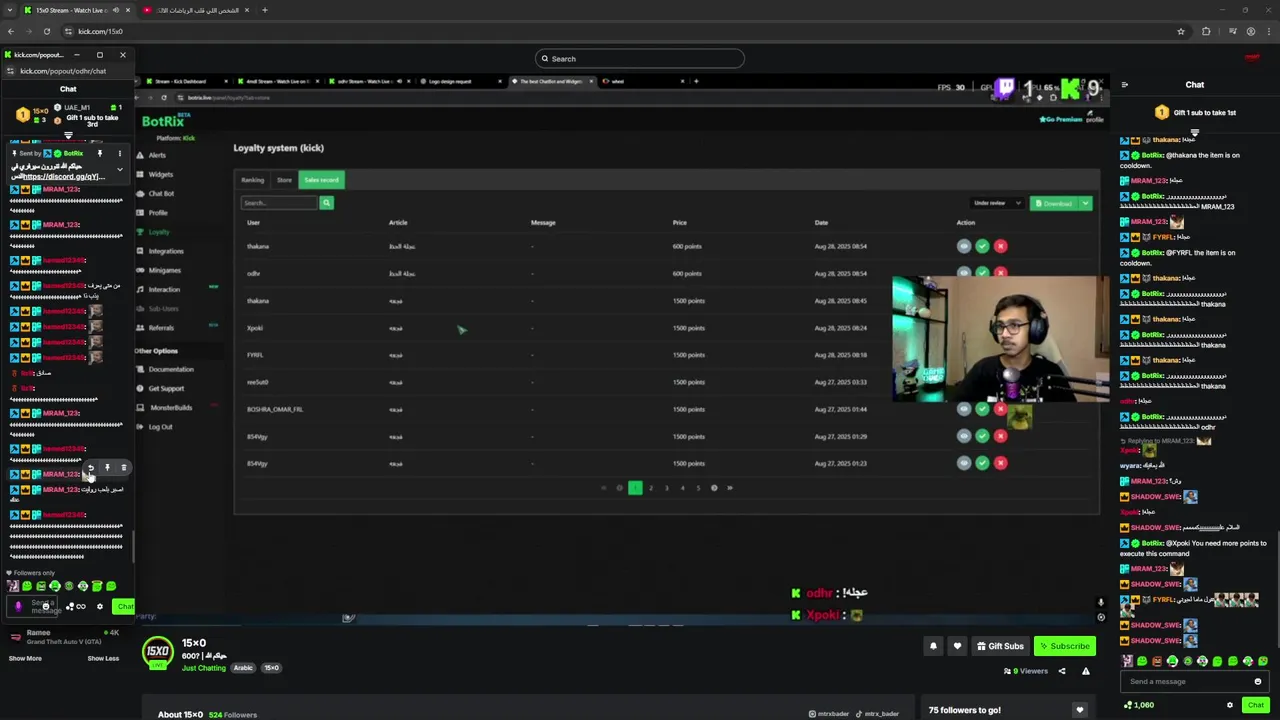
Task: Open a new browser tab
Action: 265,10
